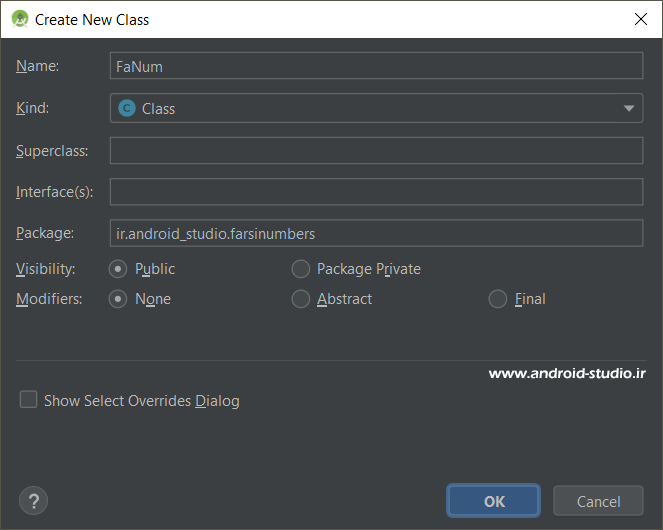Click into the Superclass text field
This screenshot has width=663, height=530.
[x=376, y=150]
